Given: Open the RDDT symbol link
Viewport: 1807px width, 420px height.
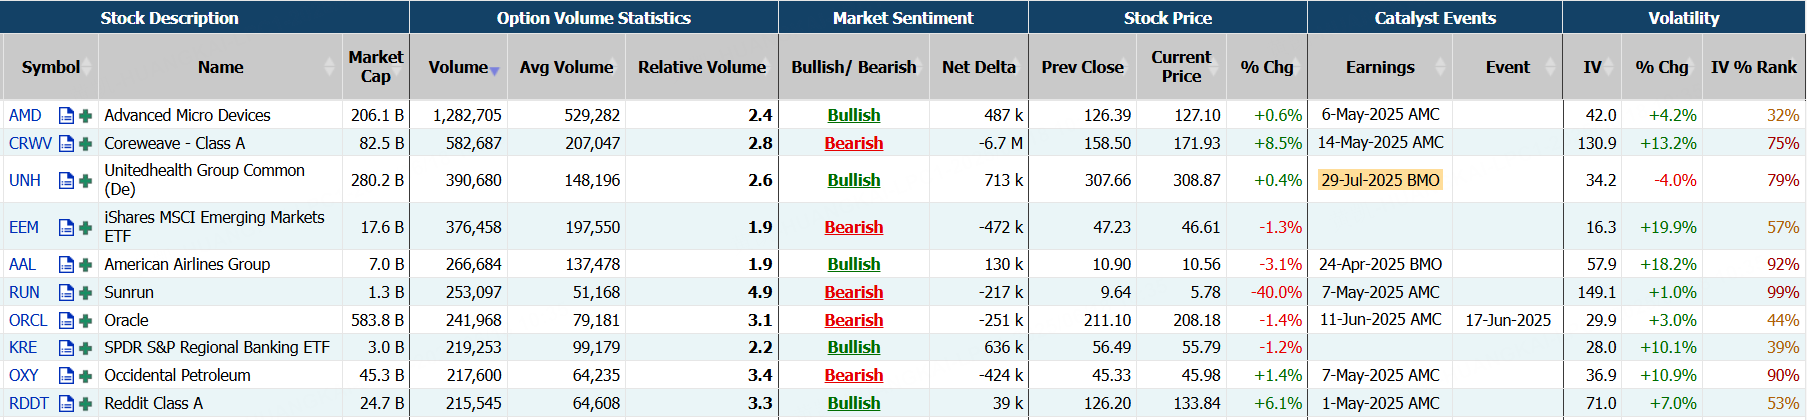Looking at the screenshot, I should 29,404.
